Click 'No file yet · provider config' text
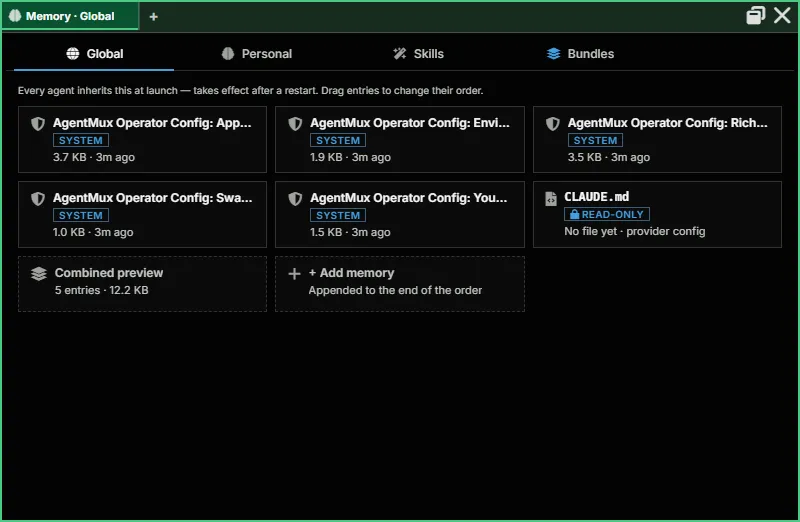 point(635,231)
